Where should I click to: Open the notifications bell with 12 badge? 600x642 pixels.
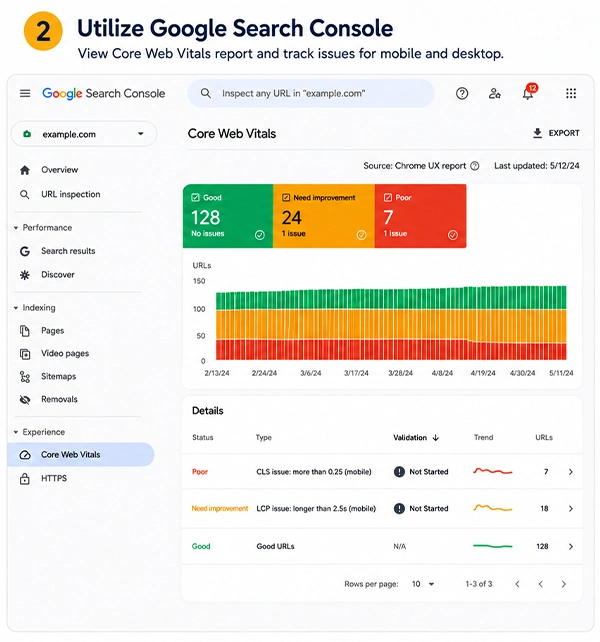coord(529,93)
